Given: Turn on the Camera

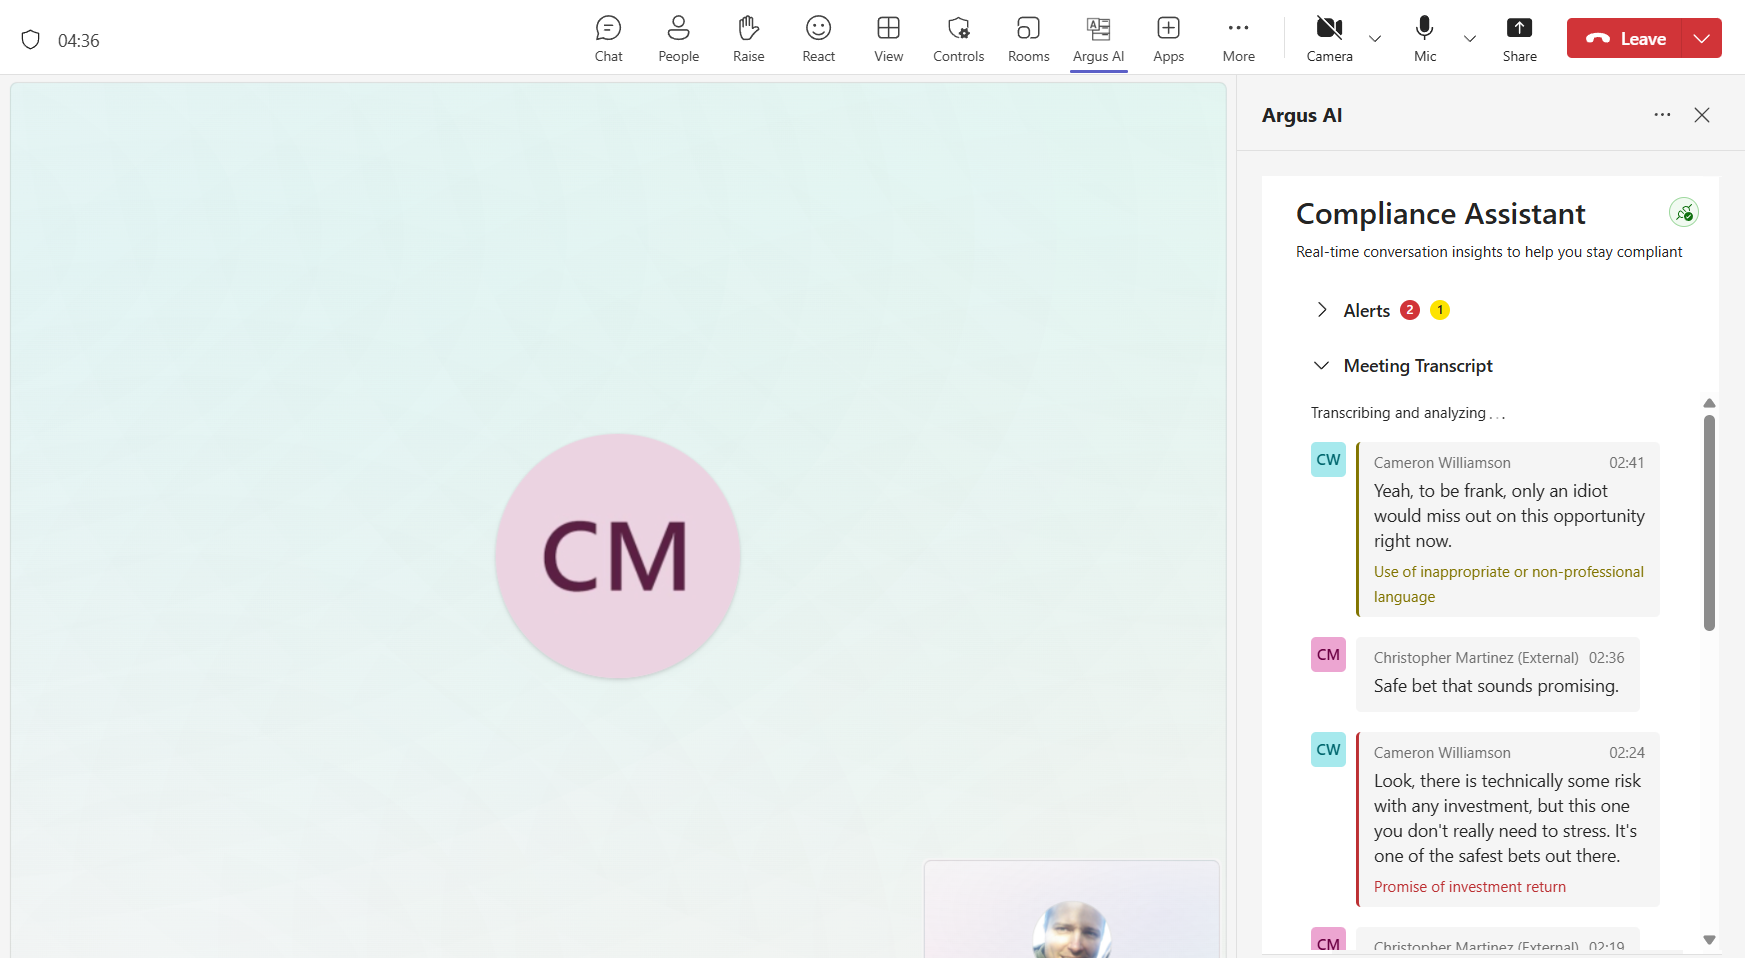Looking at the screenshot, I should [x=1329, y=39].
